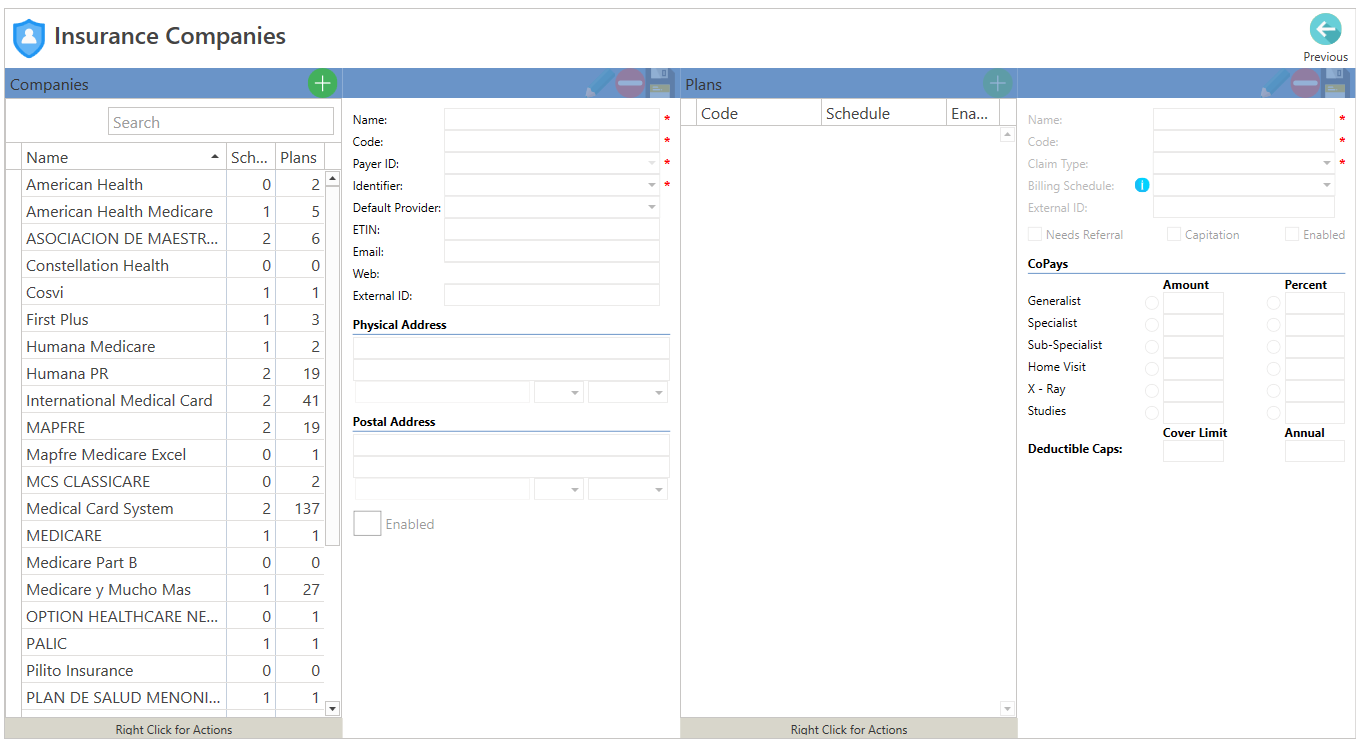
Task: Sort companies by Name column header
Action: (124, 157)
